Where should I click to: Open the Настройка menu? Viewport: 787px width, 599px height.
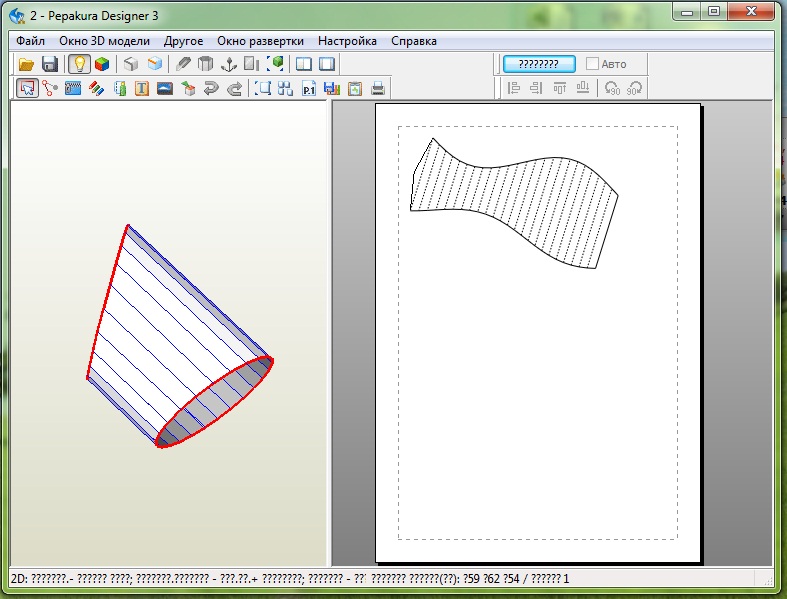tap(347, 41)
